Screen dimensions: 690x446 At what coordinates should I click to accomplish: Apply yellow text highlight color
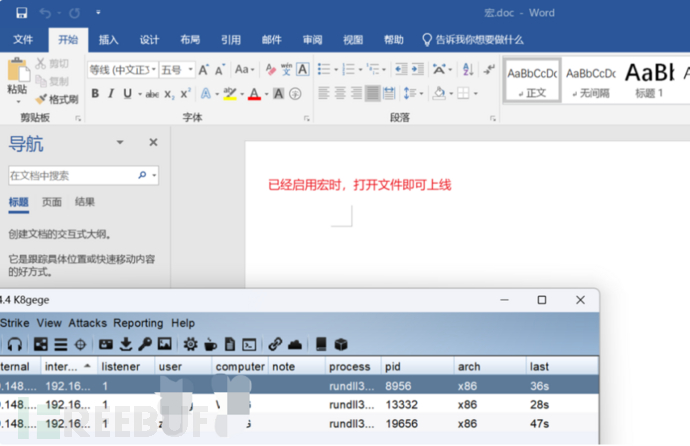click(x=230, y=93)
